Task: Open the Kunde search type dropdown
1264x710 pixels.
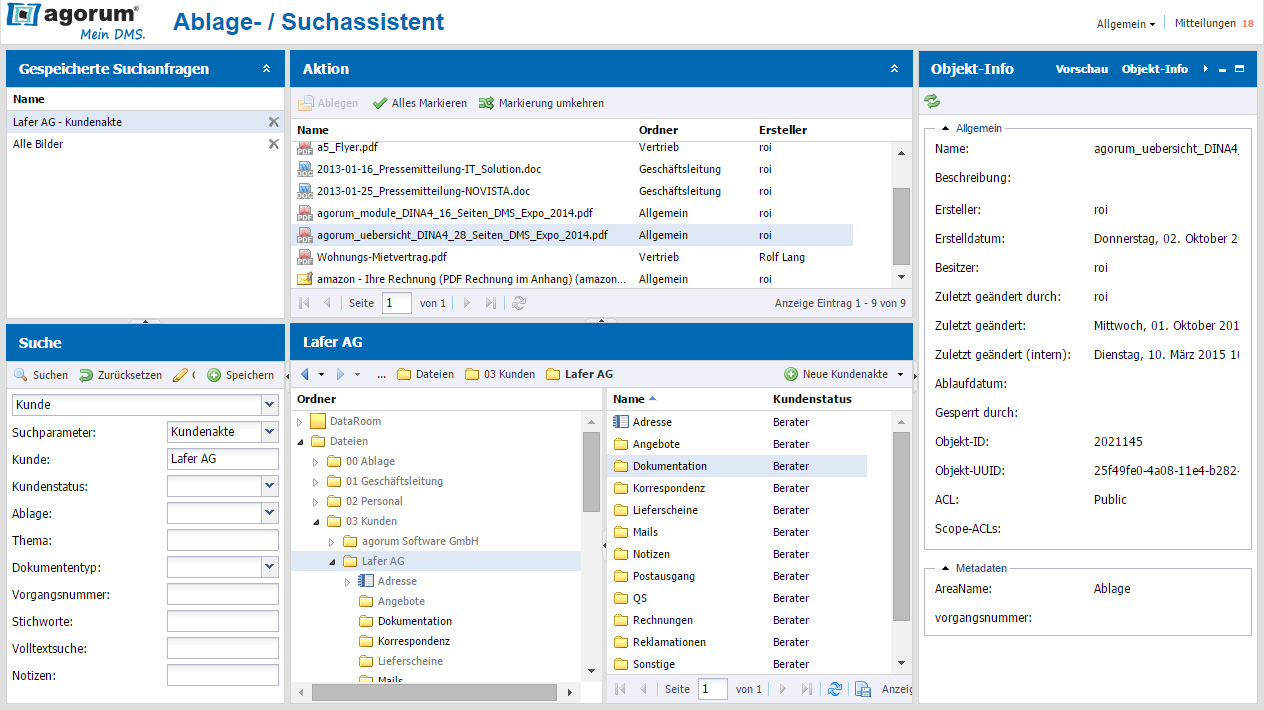Action: pyautogui.click(x=269, y=404)
